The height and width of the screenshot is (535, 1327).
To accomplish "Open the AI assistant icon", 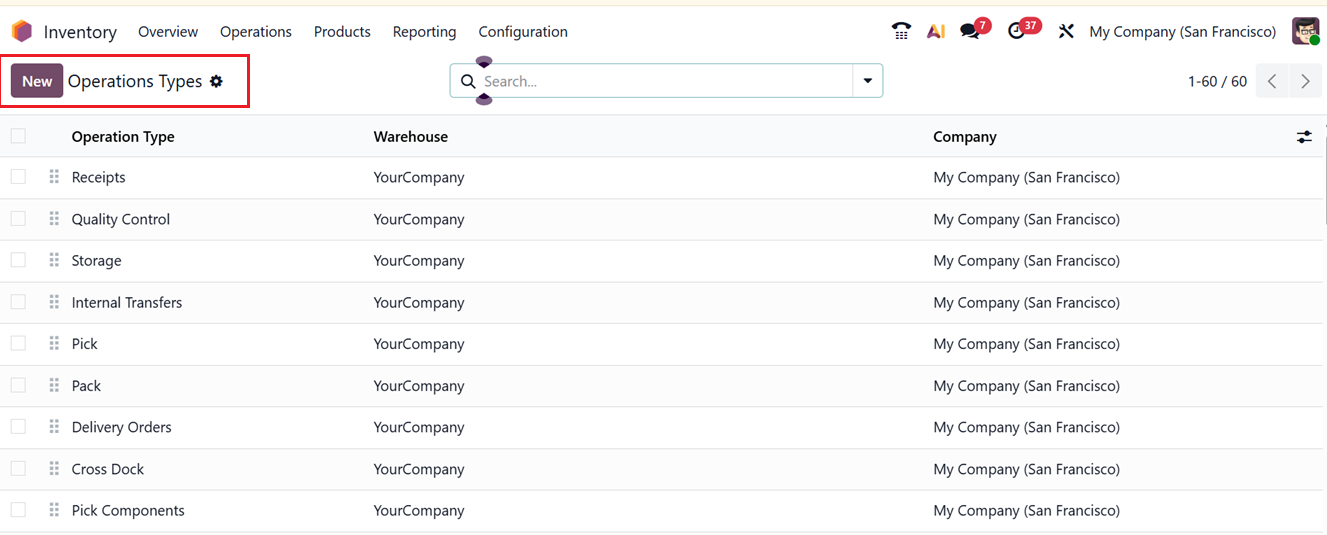I will (936, 32).
